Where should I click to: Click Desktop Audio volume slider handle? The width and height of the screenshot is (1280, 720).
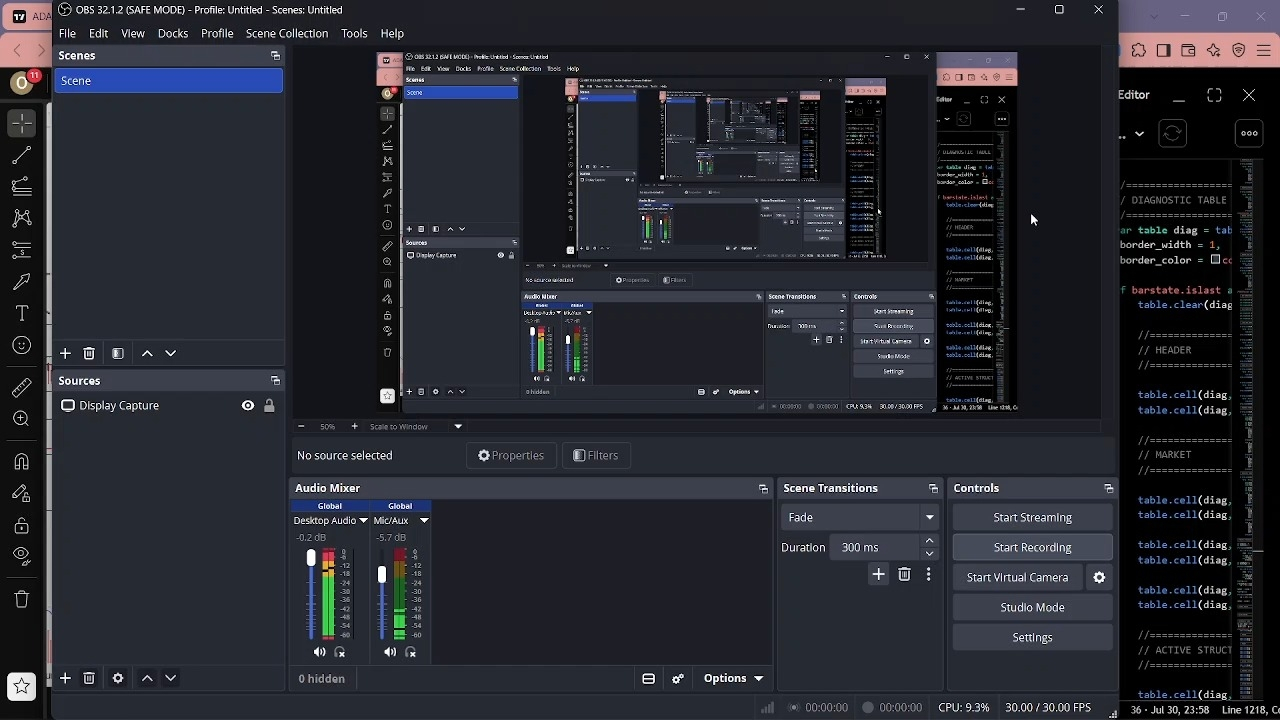click(x=311, y=558)
